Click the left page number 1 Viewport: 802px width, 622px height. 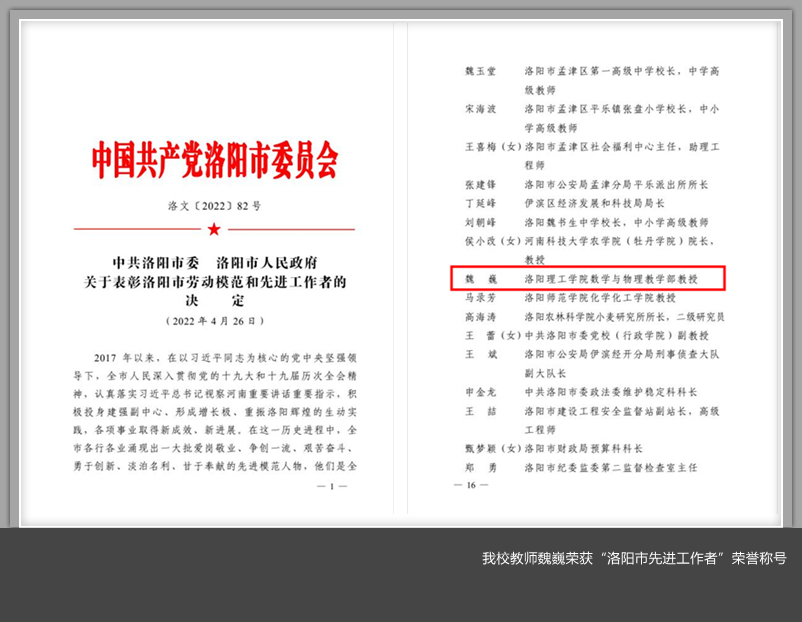(331, 485)
